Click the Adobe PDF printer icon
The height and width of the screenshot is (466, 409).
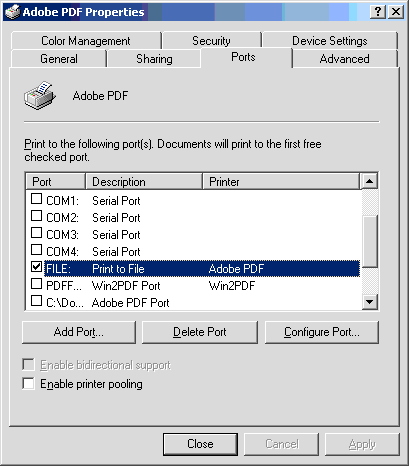pyautogui.click(x=39, y=96)
